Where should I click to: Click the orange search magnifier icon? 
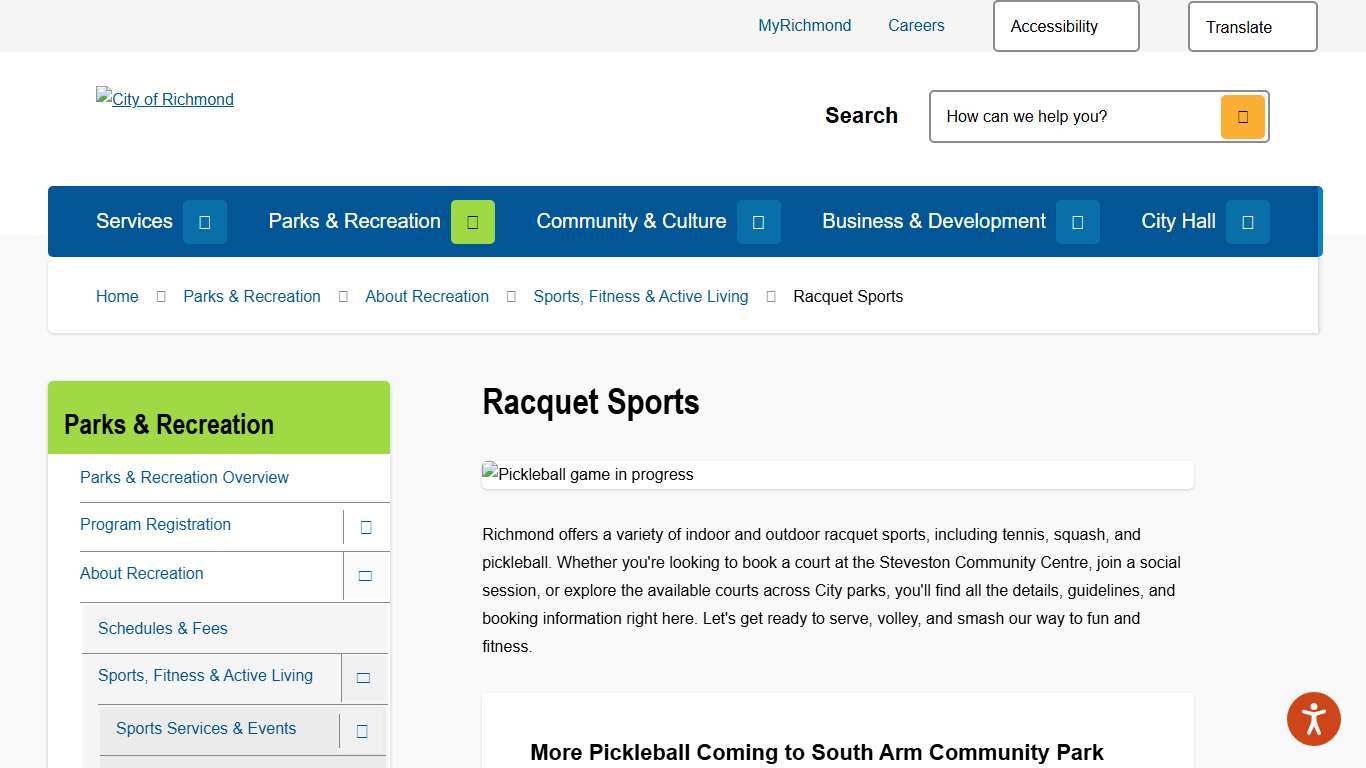[1242, 116]
